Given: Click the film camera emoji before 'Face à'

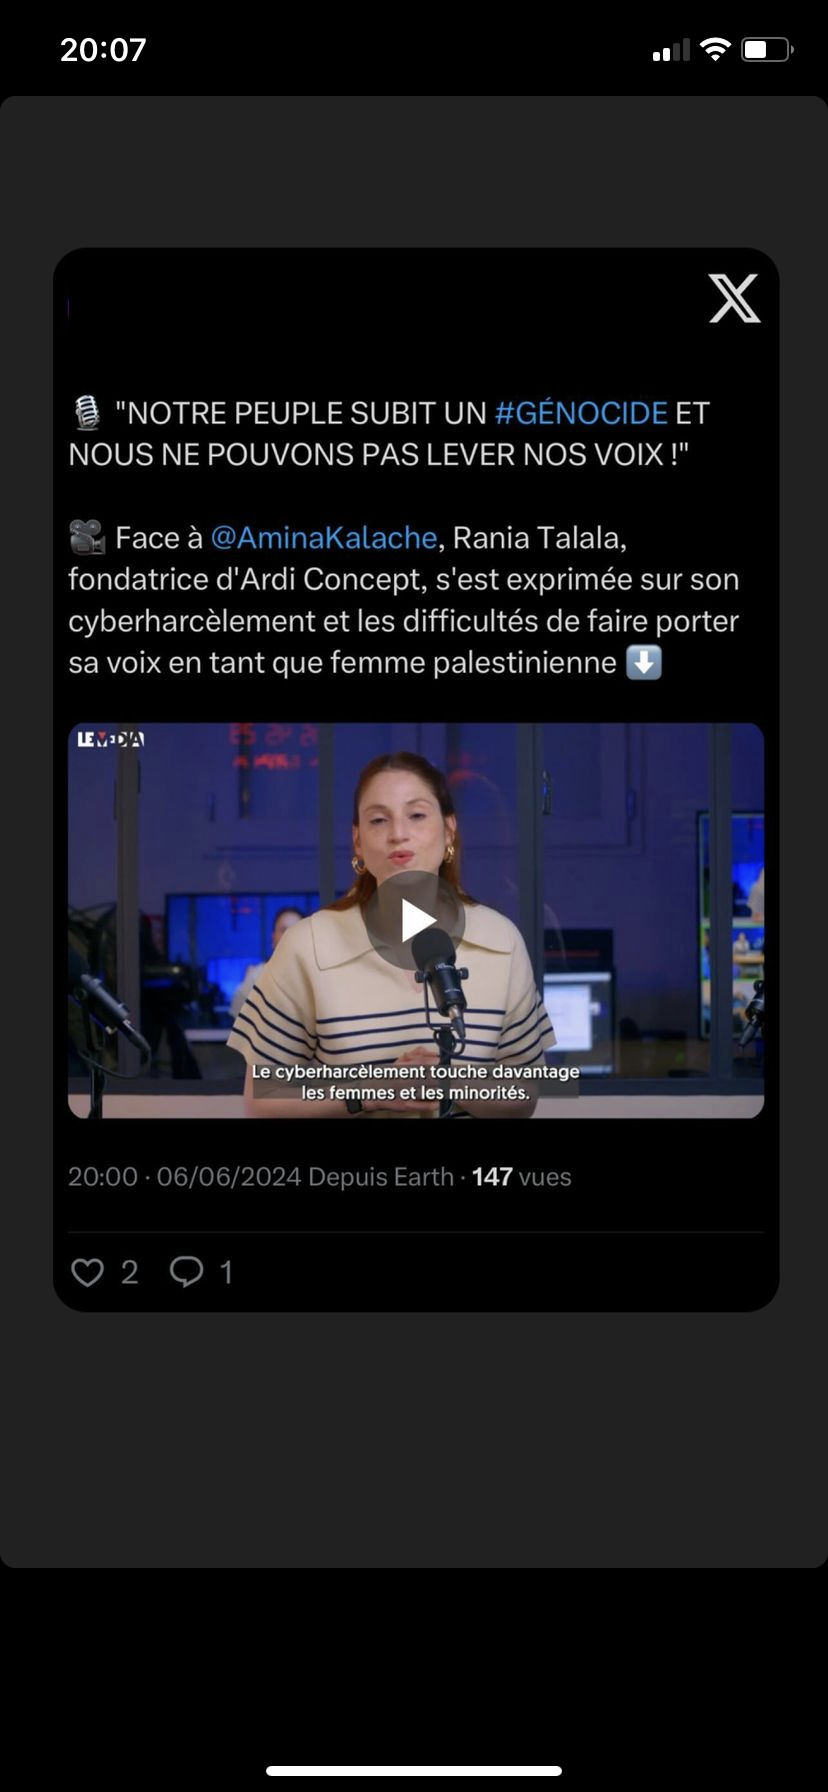Looking at the screenshot, I should click(x=87, y=538).
